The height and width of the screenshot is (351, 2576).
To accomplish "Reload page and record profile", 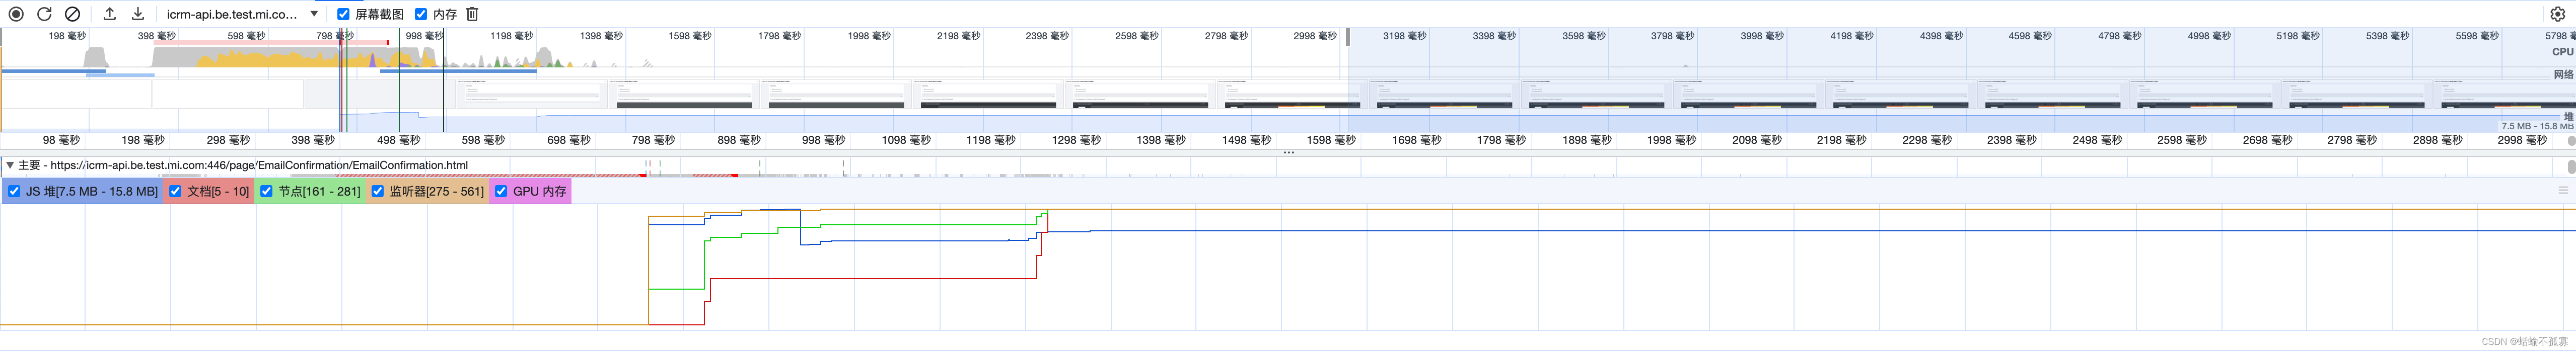I will (x=44, y=14).
